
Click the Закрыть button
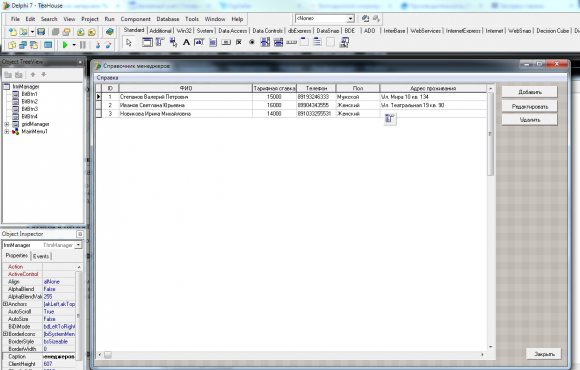544,354
